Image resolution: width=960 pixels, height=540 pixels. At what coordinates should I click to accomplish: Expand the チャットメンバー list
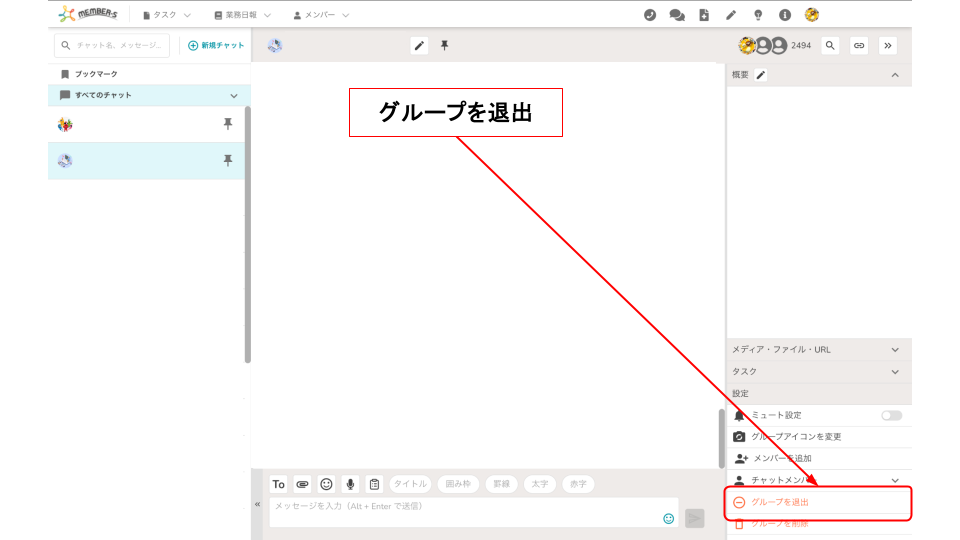[894, 481]
